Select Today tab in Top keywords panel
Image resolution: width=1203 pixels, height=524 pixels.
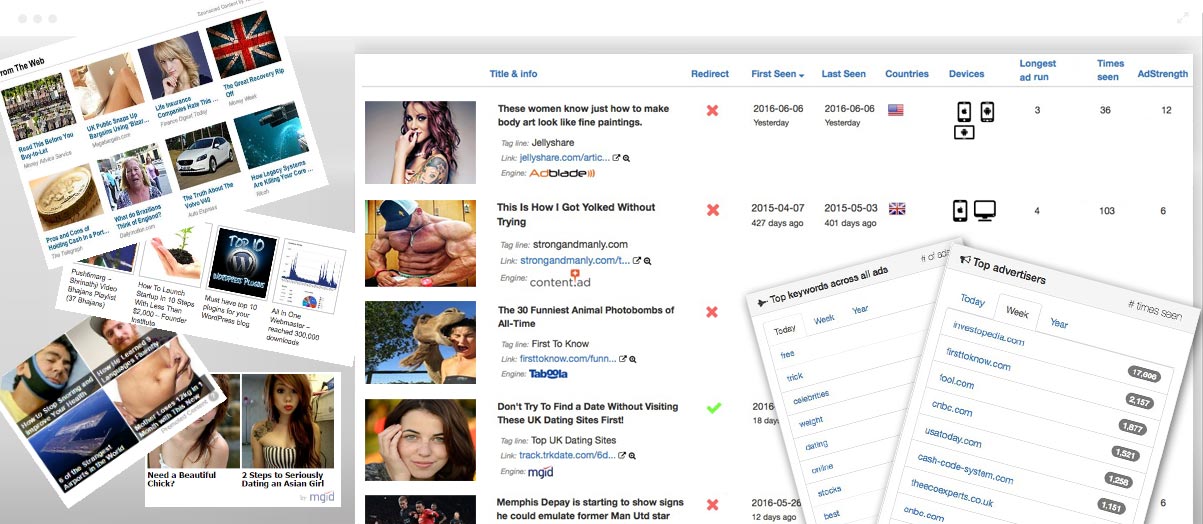click(x=784, y=330)
